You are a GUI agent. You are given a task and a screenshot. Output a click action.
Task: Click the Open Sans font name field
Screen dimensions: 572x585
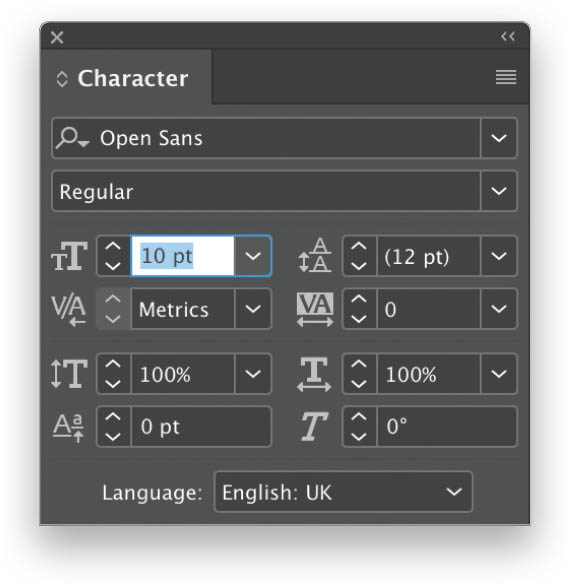(x=267, y=138)
